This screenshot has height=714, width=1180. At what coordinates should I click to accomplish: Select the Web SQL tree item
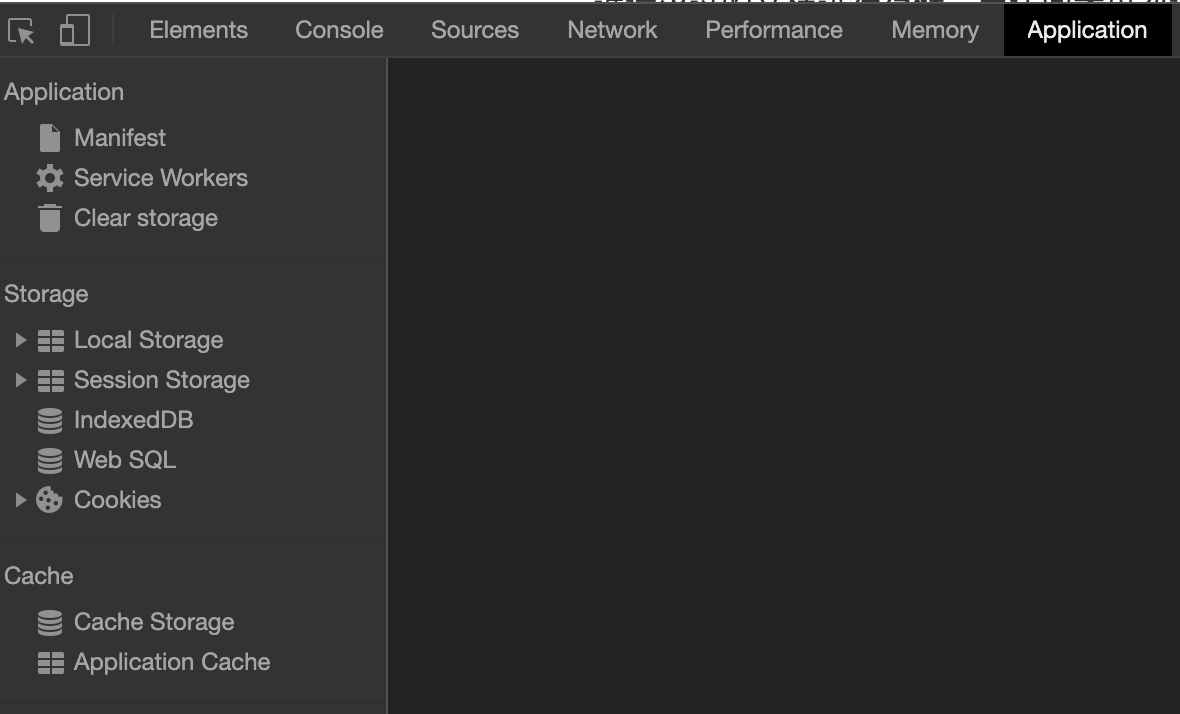coord(124,460)
